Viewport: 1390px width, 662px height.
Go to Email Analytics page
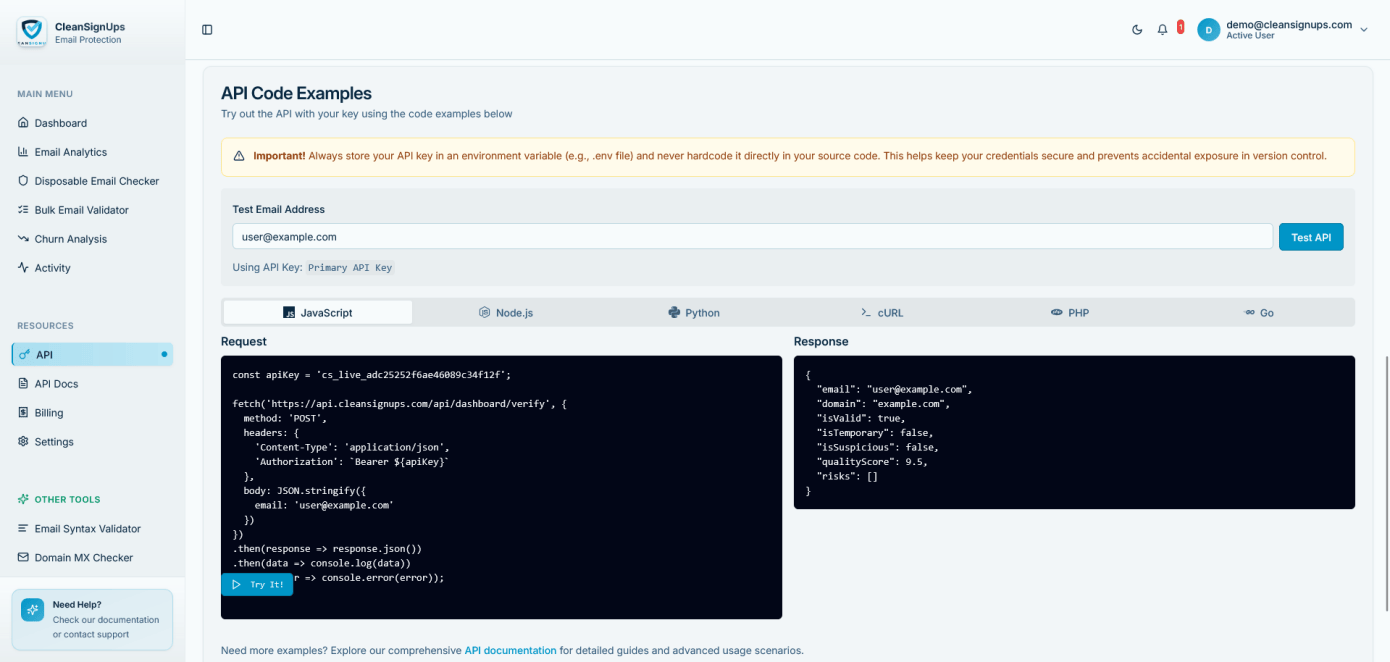point(70,152)
